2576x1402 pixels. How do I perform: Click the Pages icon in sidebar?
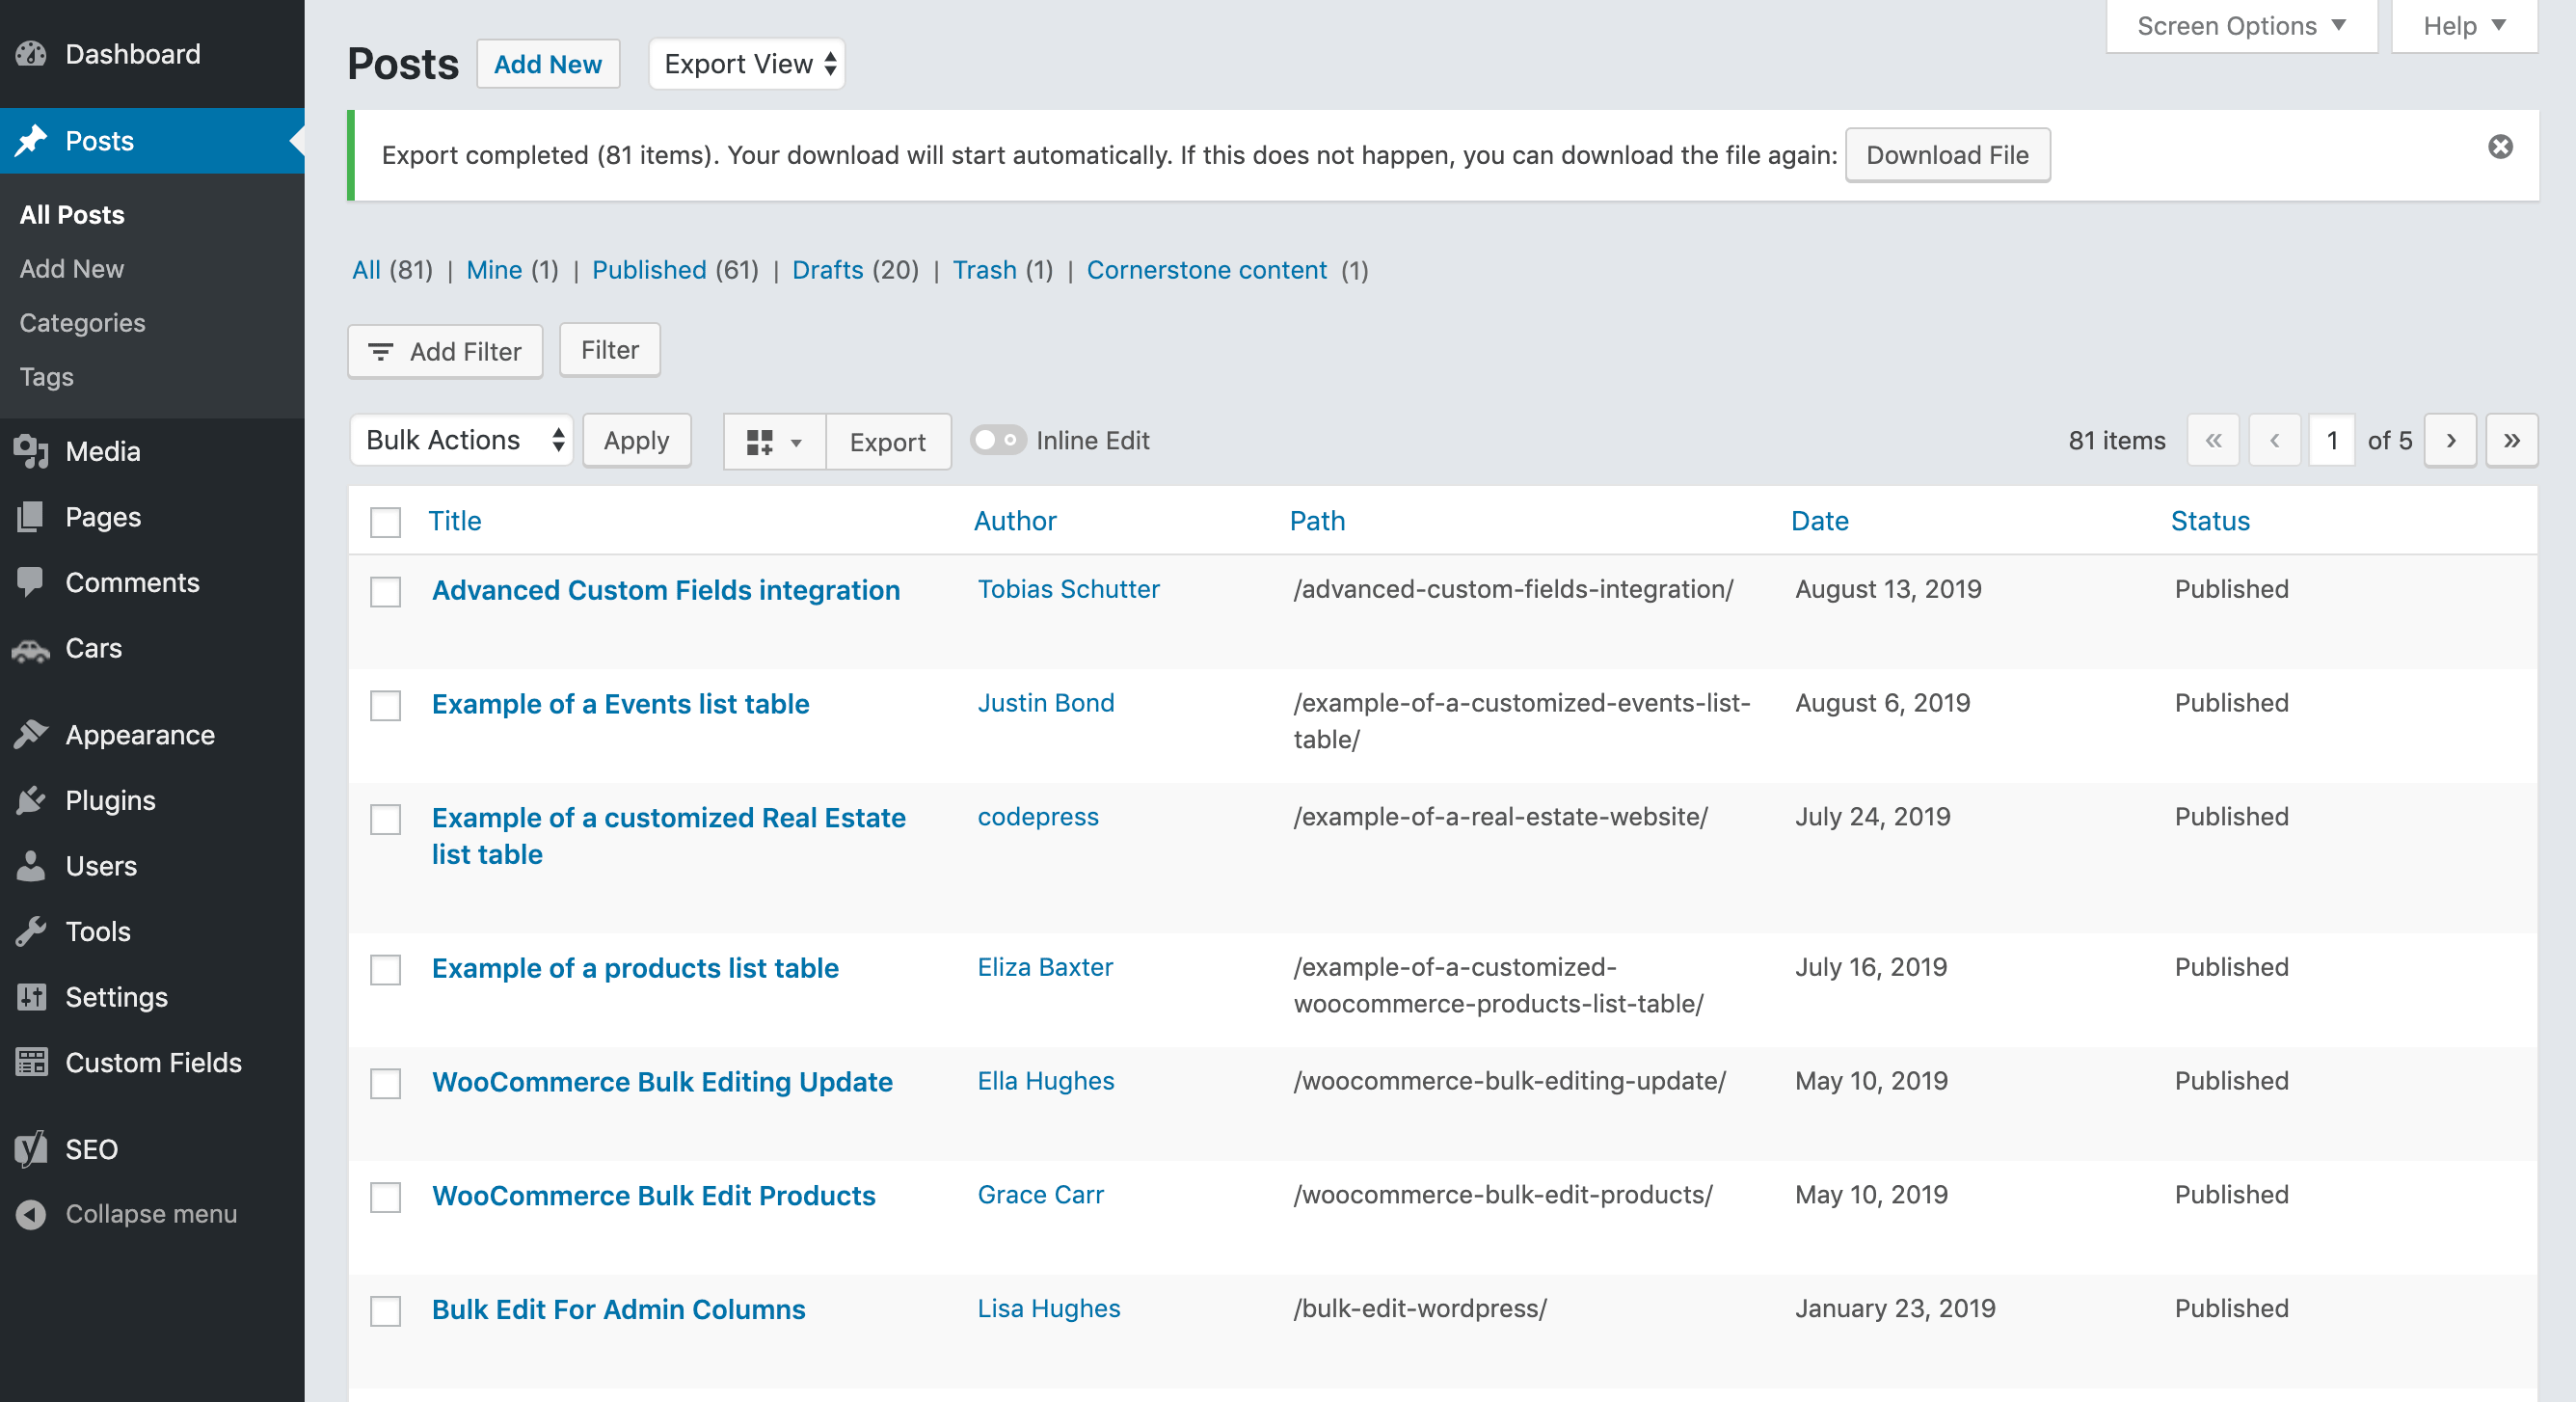[x=31, y=517]
